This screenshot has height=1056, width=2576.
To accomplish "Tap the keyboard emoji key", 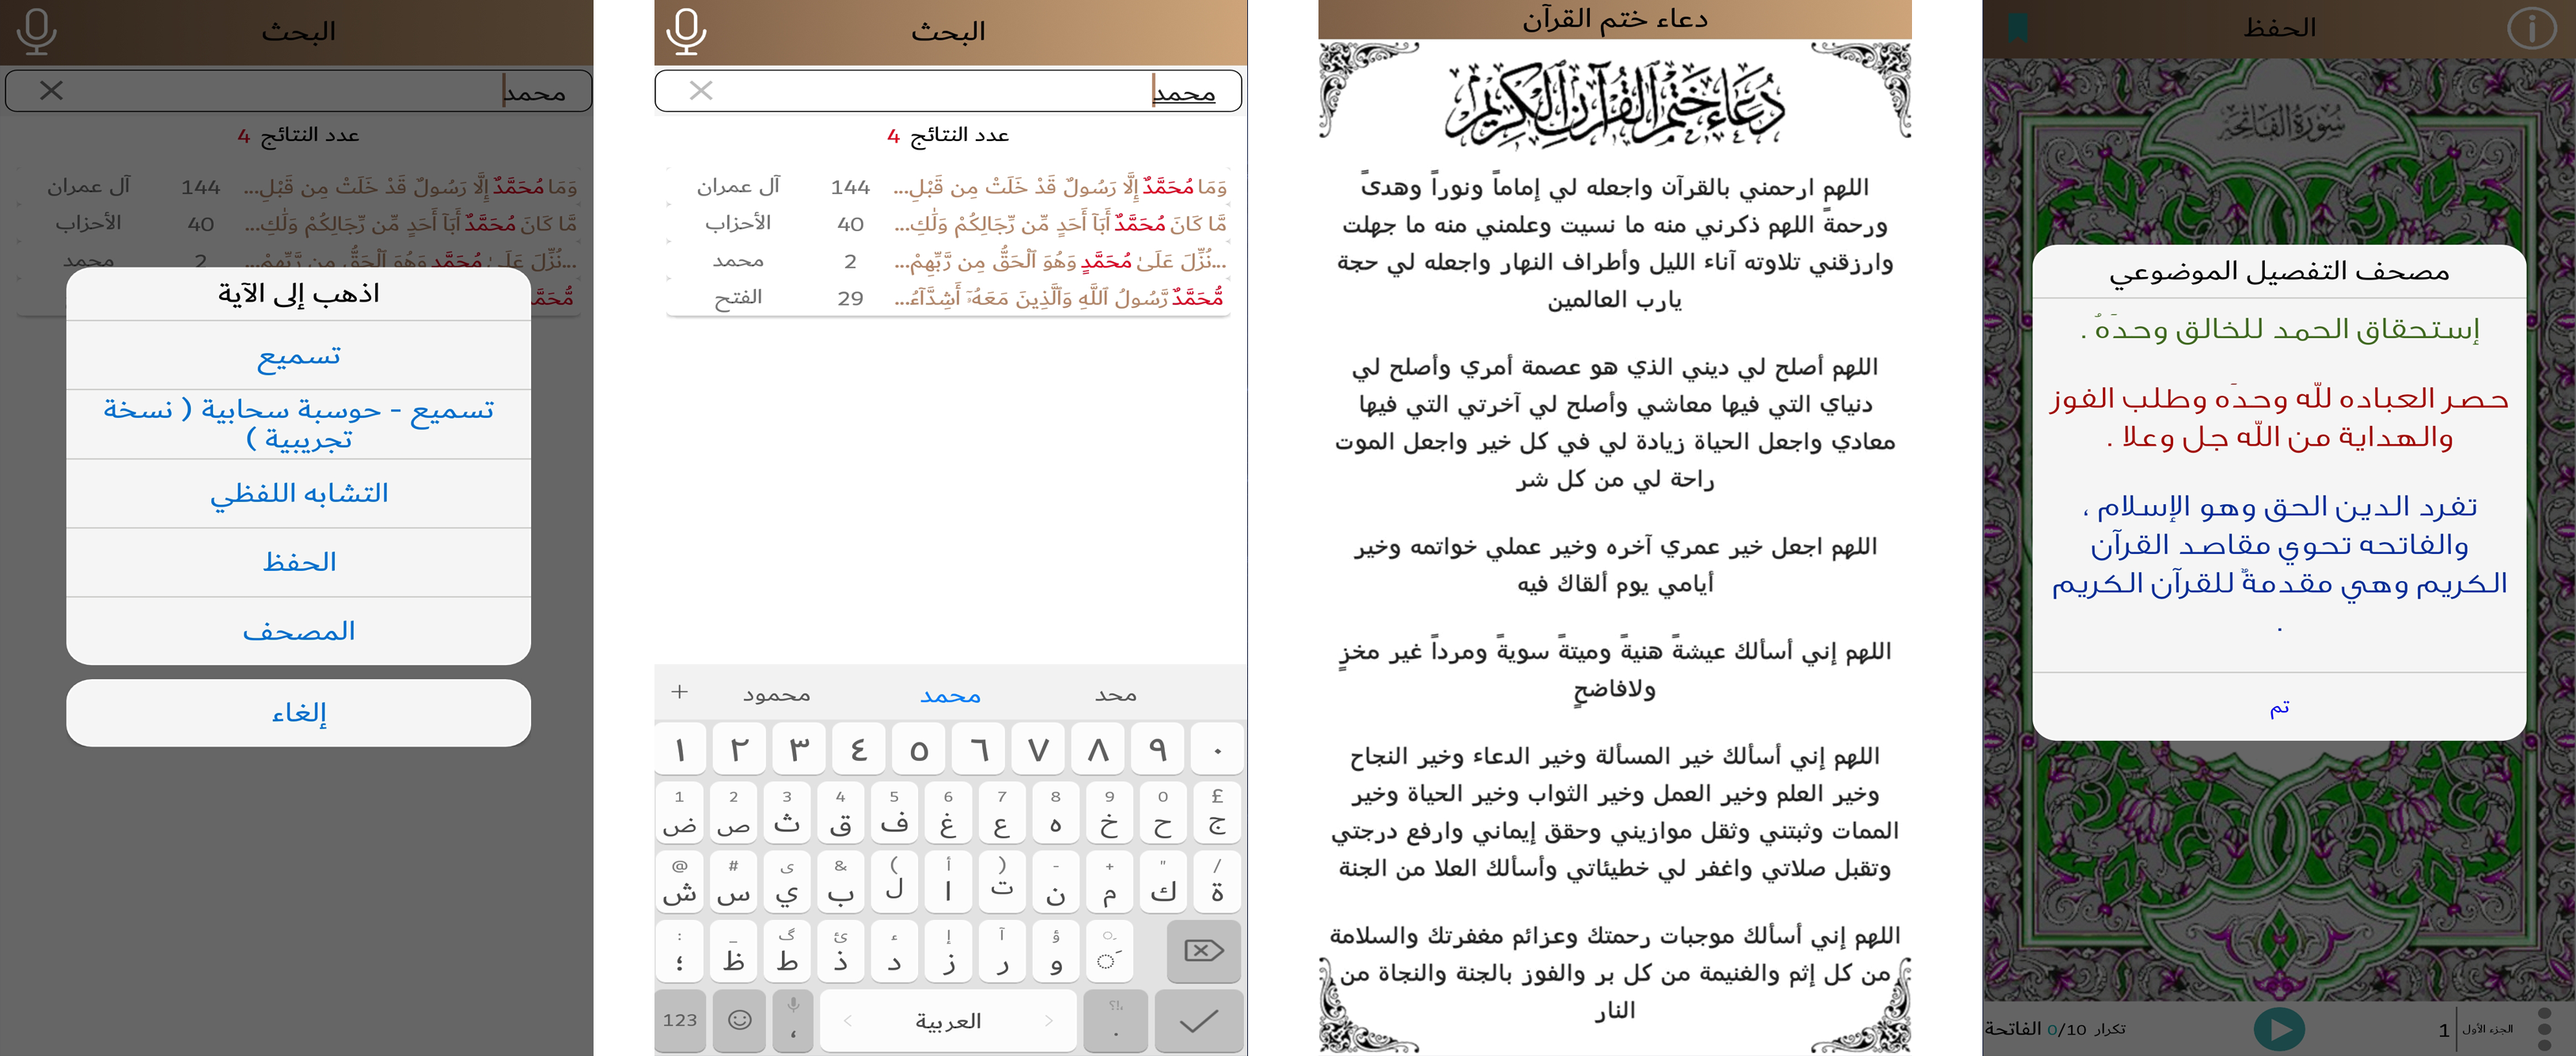I will (x=739, y=1020).
